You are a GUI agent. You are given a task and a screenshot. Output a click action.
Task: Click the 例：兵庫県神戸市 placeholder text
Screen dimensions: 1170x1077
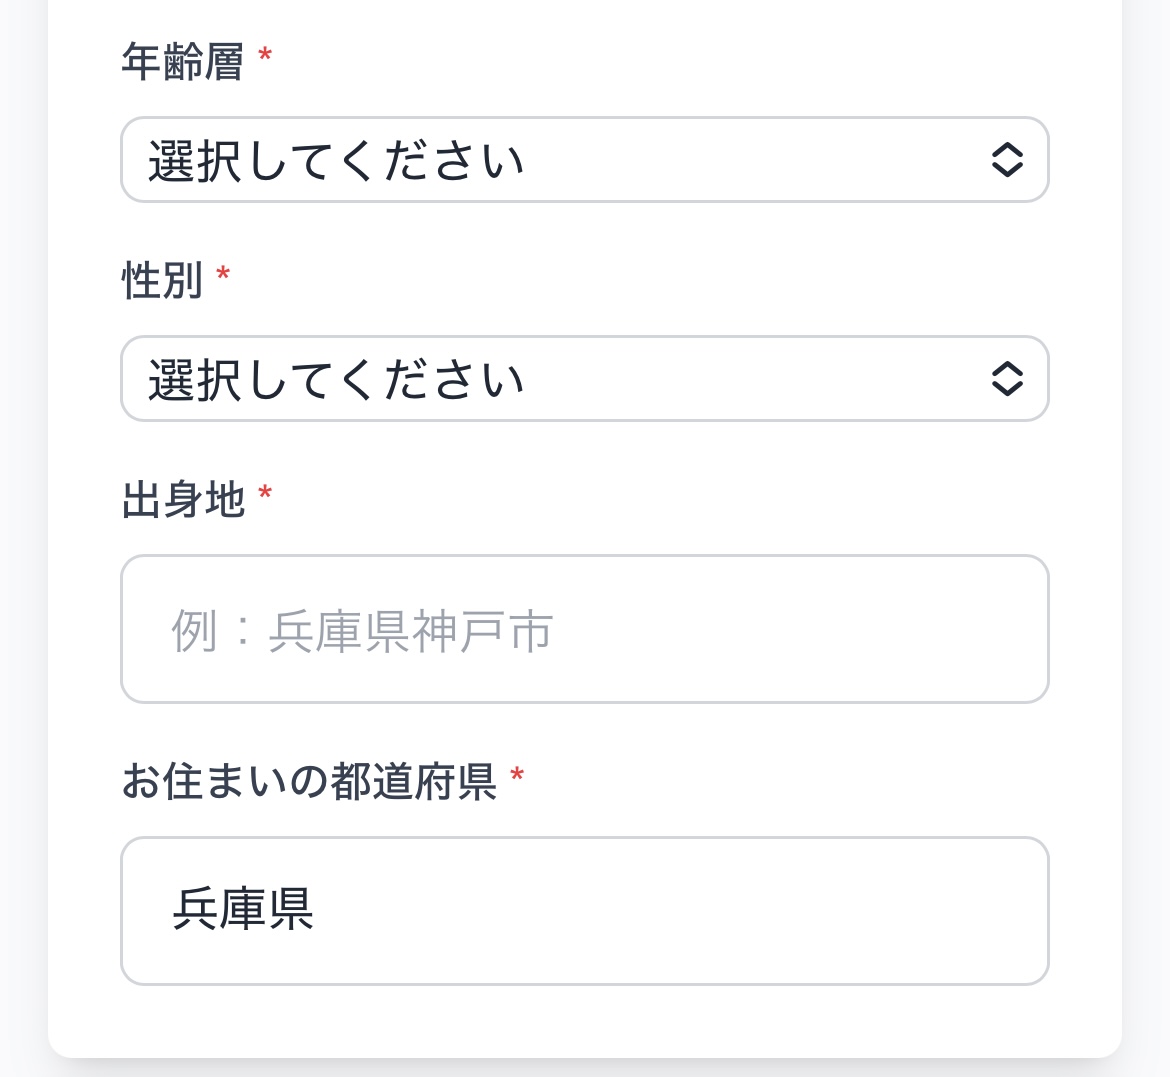pyautogui.click(x=362, y=631)
